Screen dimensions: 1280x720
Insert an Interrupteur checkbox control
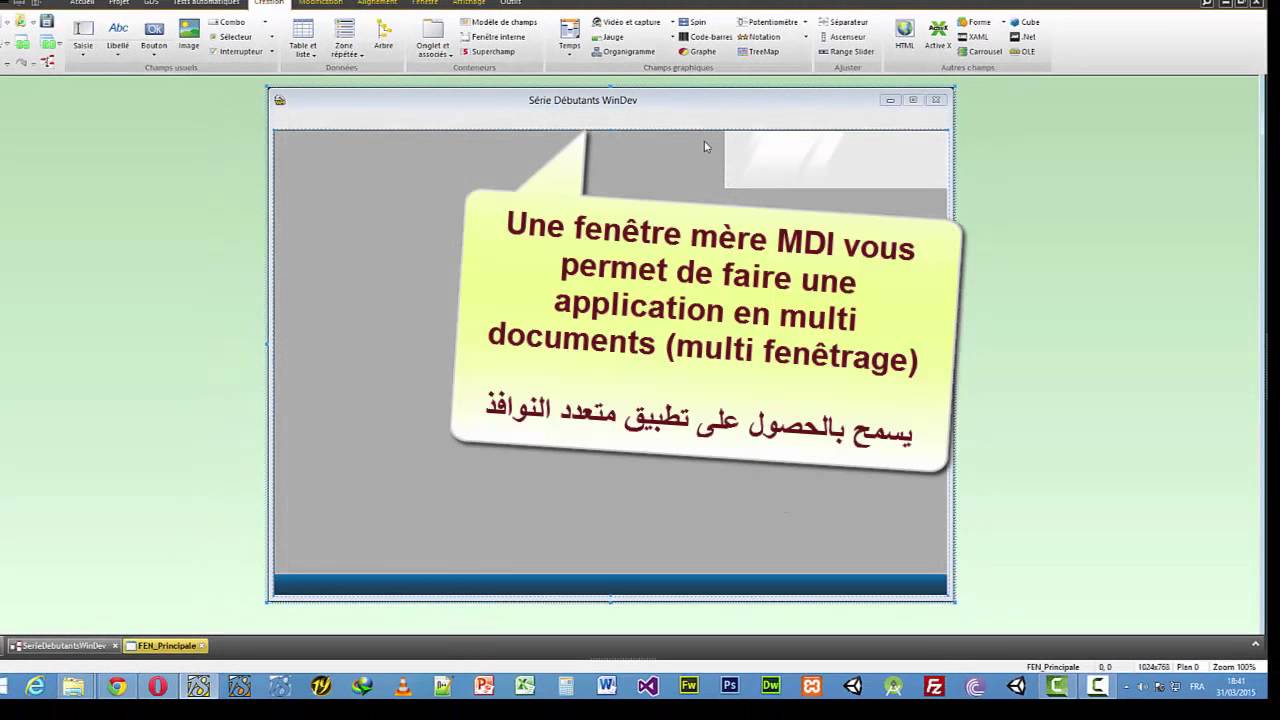[236, 51]
